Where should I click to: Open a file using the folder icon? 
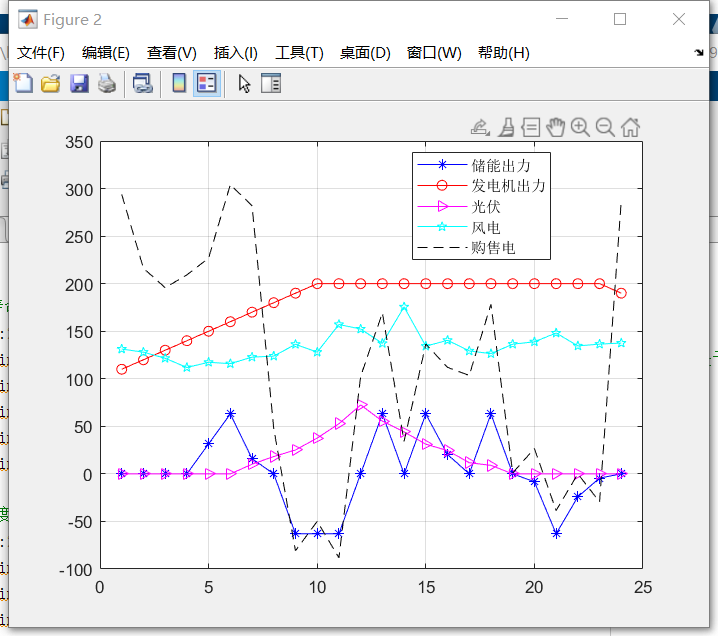point(50,83)
